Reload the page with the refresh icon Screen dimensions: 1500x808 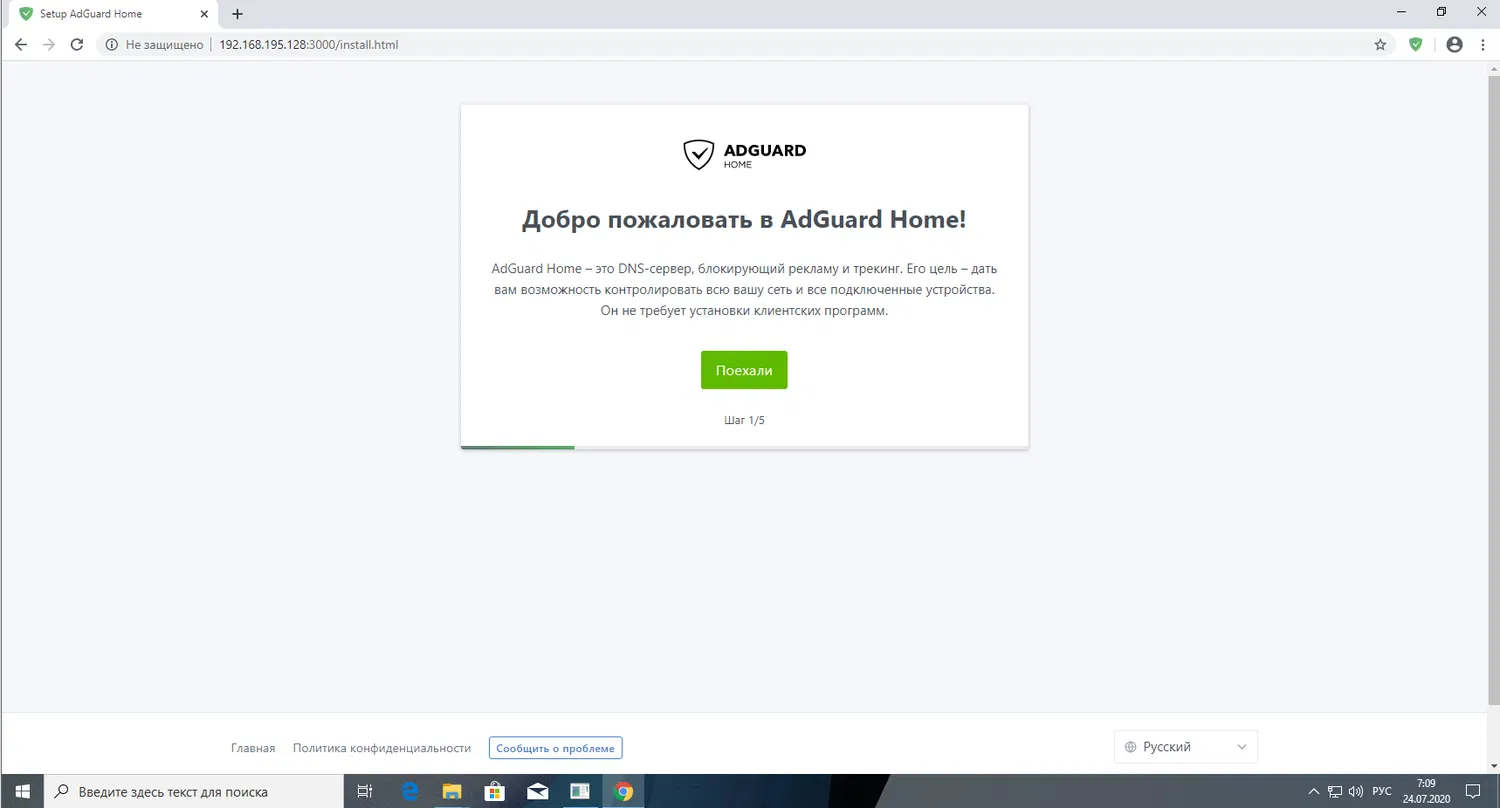tap(77, 45)
